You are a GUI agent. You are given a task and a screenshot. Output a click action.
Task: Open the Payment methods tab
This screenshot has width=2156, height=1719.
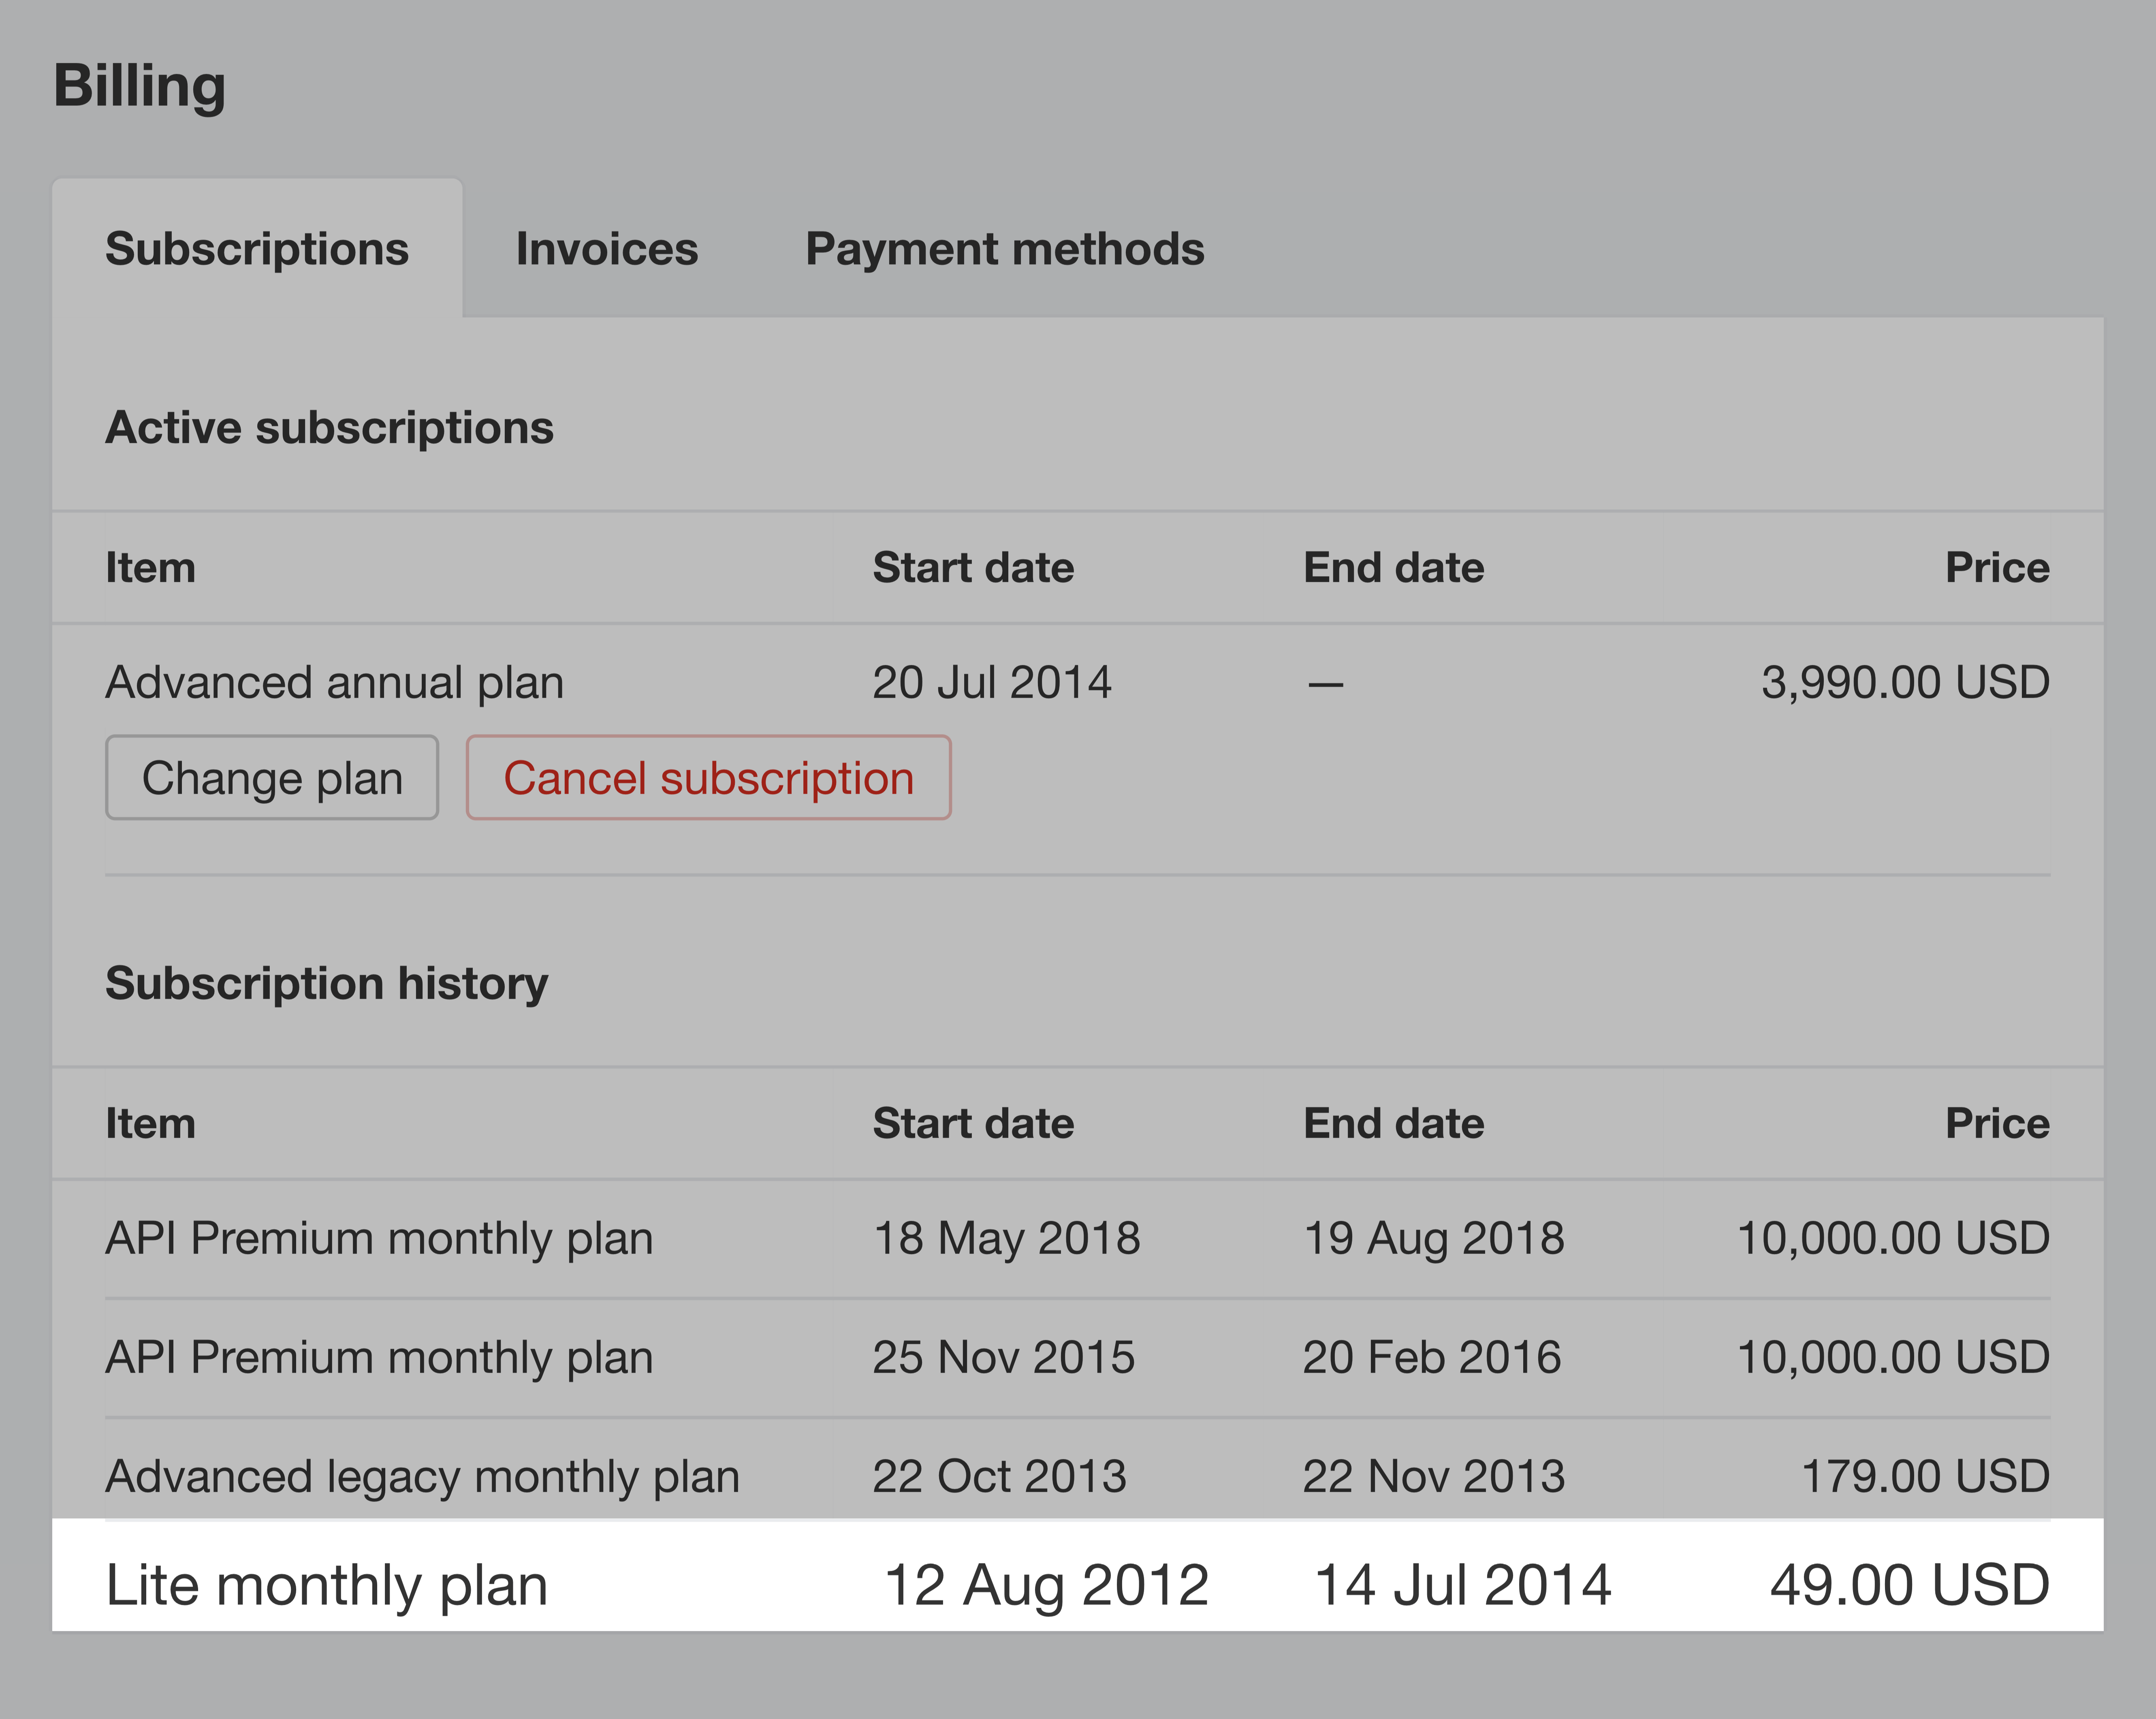1005,249
